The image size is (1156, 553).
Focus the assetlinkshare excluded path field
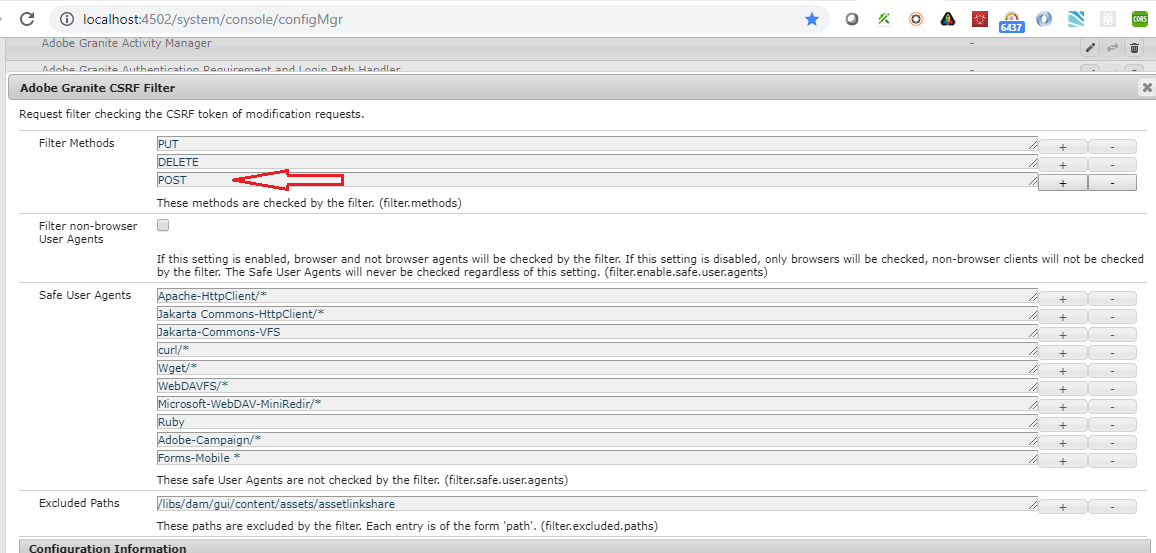(597, 504)
